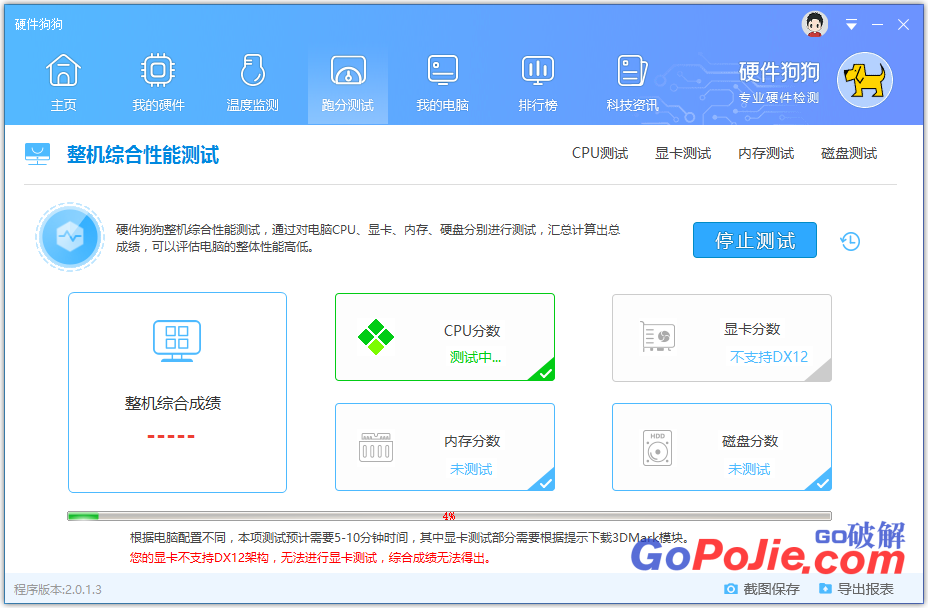Open the title bar dropdown menu arrow
The image size is (928, 608).
(x=851, y=24)
